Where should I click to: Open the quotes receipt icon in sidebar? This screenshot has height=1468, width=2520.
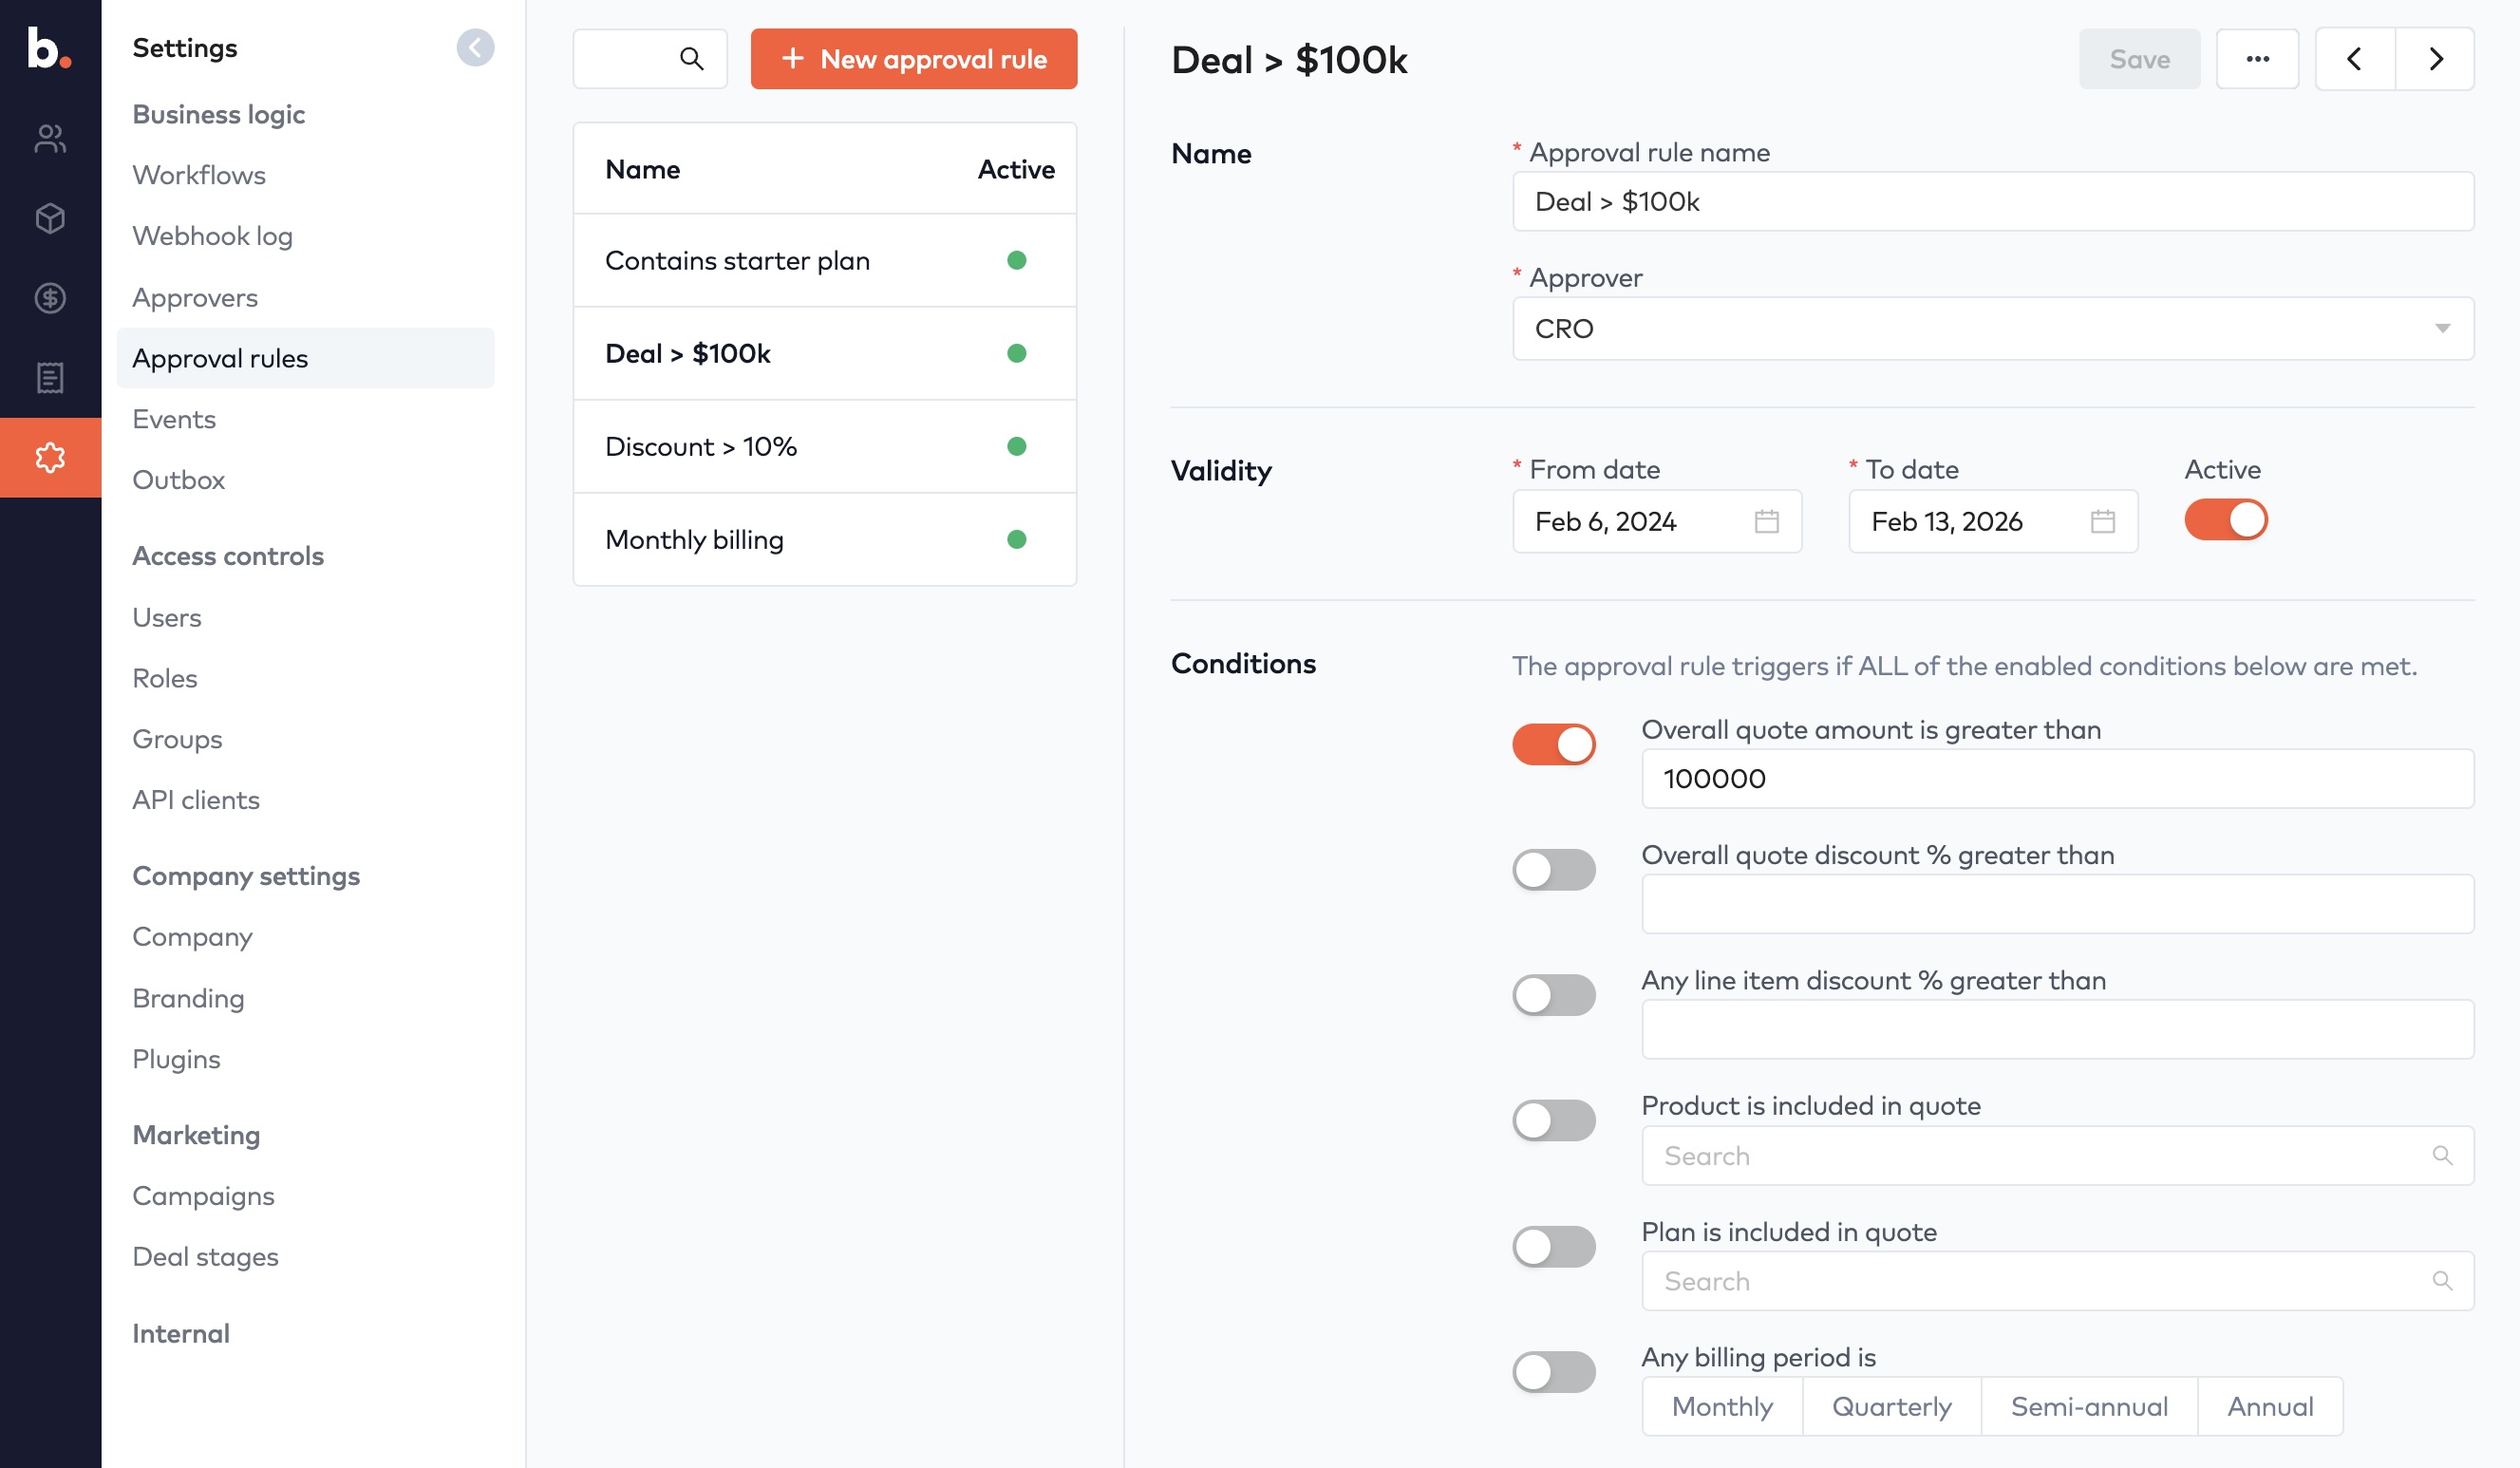pos(50,378)
